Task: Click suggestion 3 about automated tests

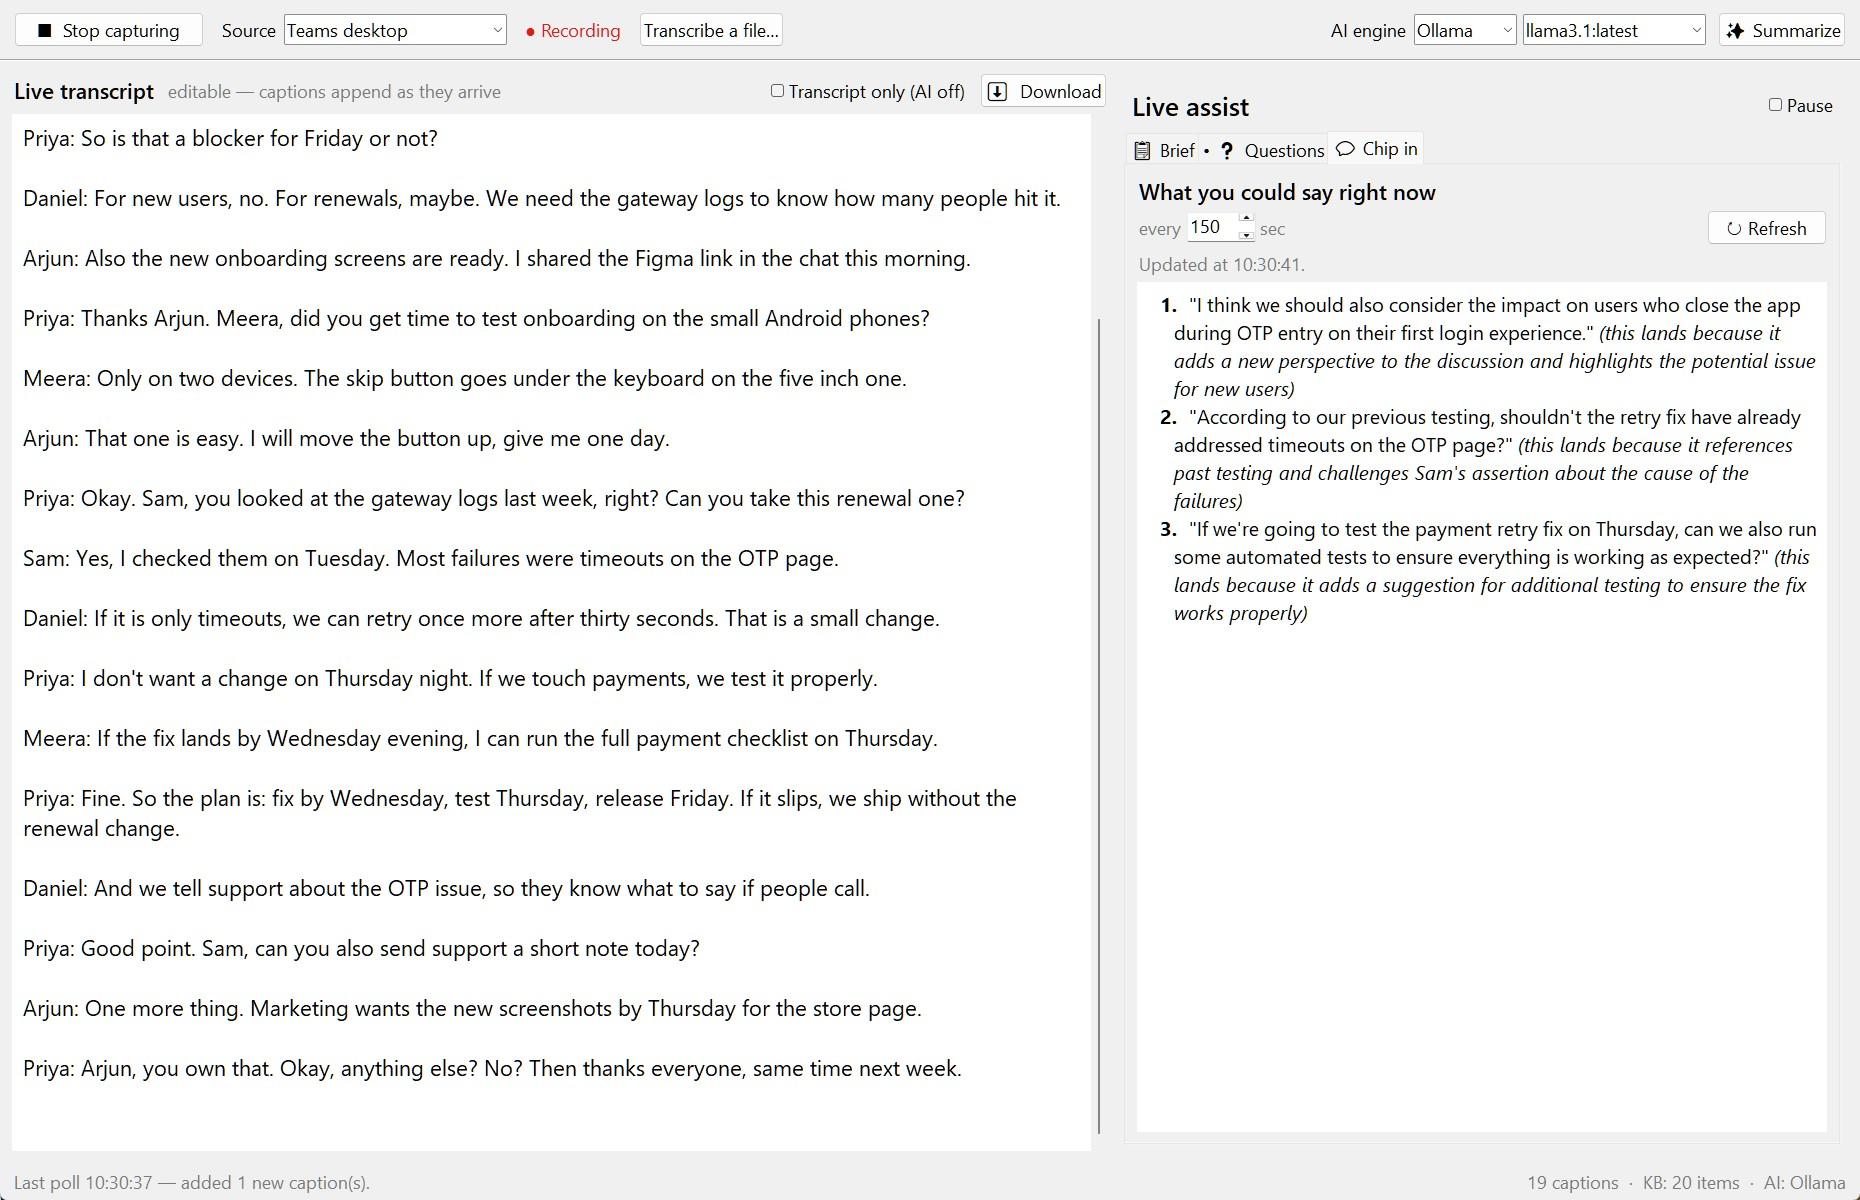Action: pyautogui.click(x=1494, y=571)
